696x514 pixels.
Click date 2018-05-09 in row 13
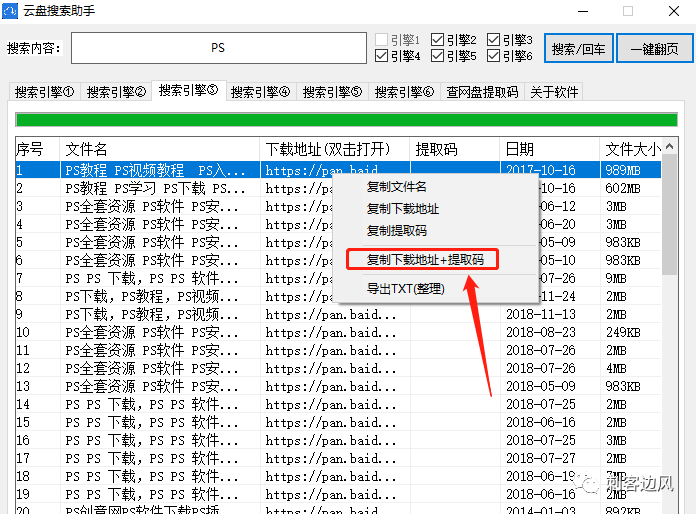[x=541, y=386]
